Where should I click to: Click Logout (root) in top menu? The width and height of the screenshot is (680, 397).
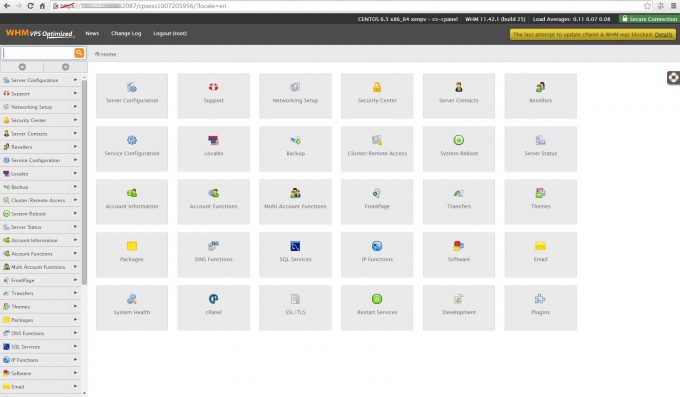[x=170, y=33]
